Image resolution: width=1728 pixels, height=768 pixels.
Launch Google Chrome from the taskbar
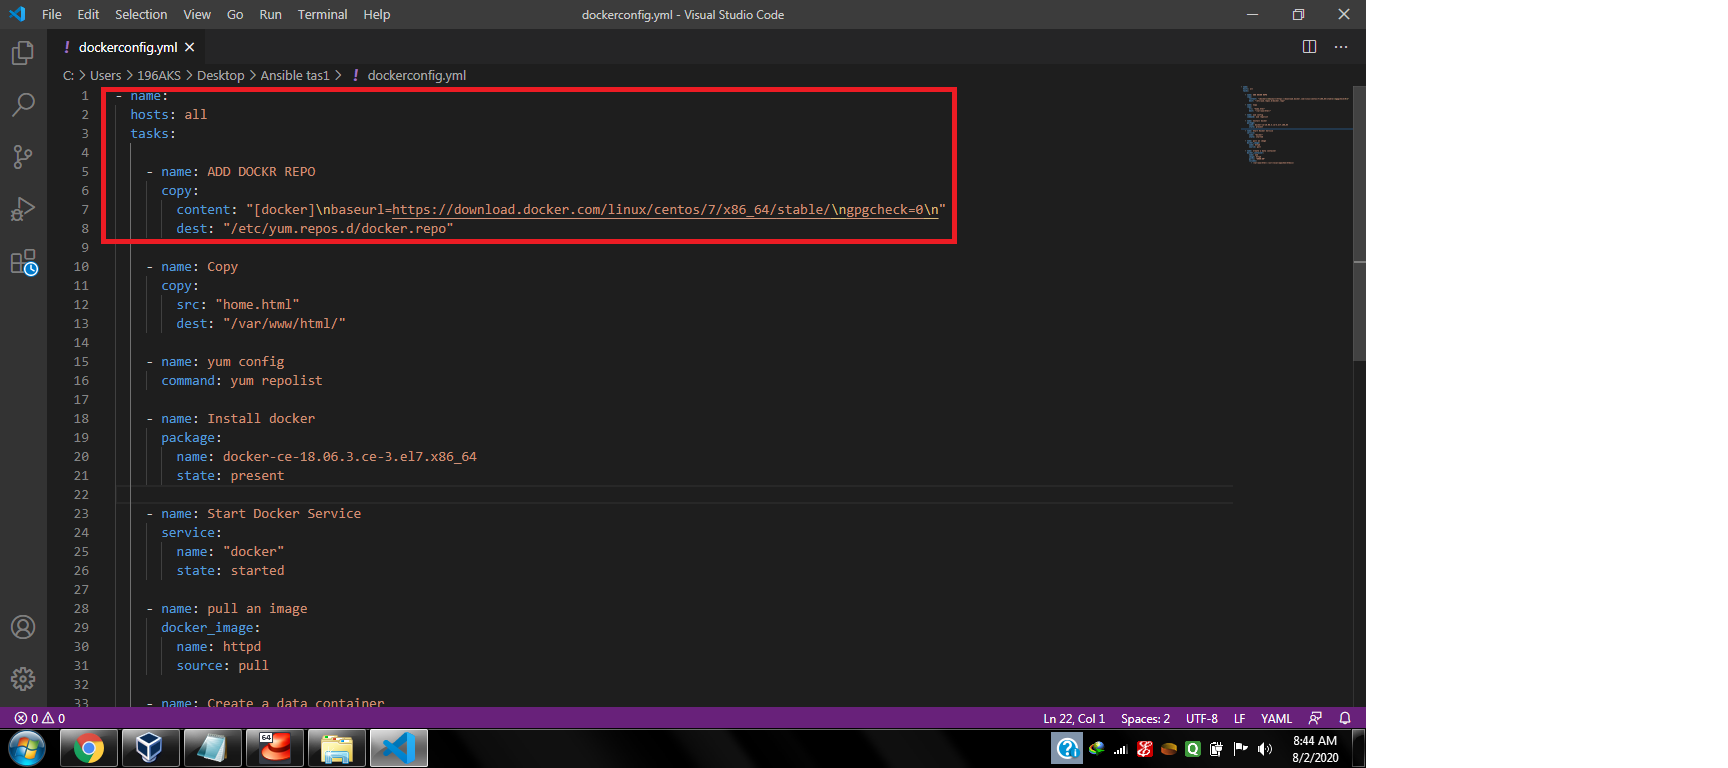89,748
